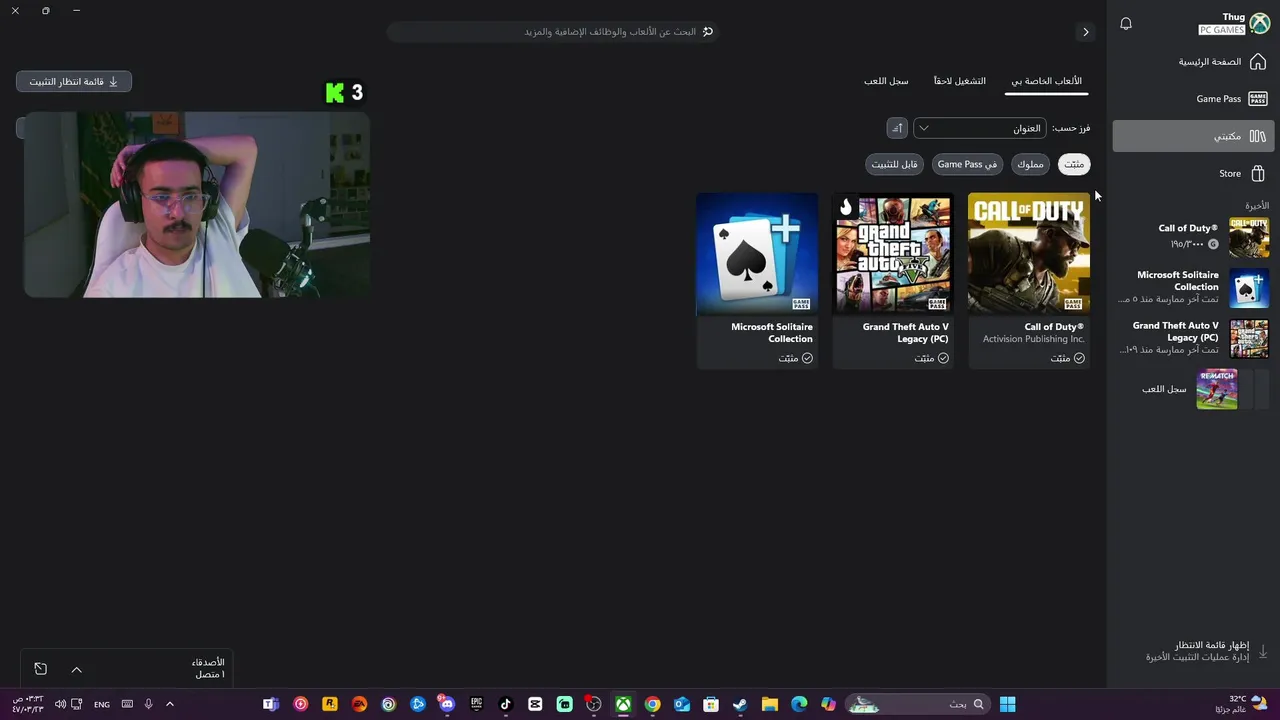Toggle sort order direction button
Image resolution: width=1280 pixels, height=720 pixels.
[897, 128]
